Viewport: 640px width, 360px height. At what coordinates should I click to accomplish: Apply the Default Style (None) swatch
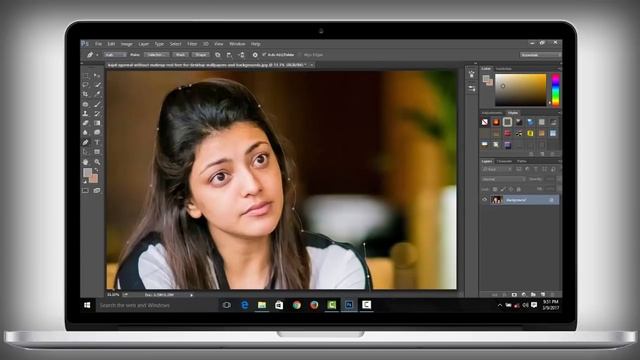click(x=484, y=122)
